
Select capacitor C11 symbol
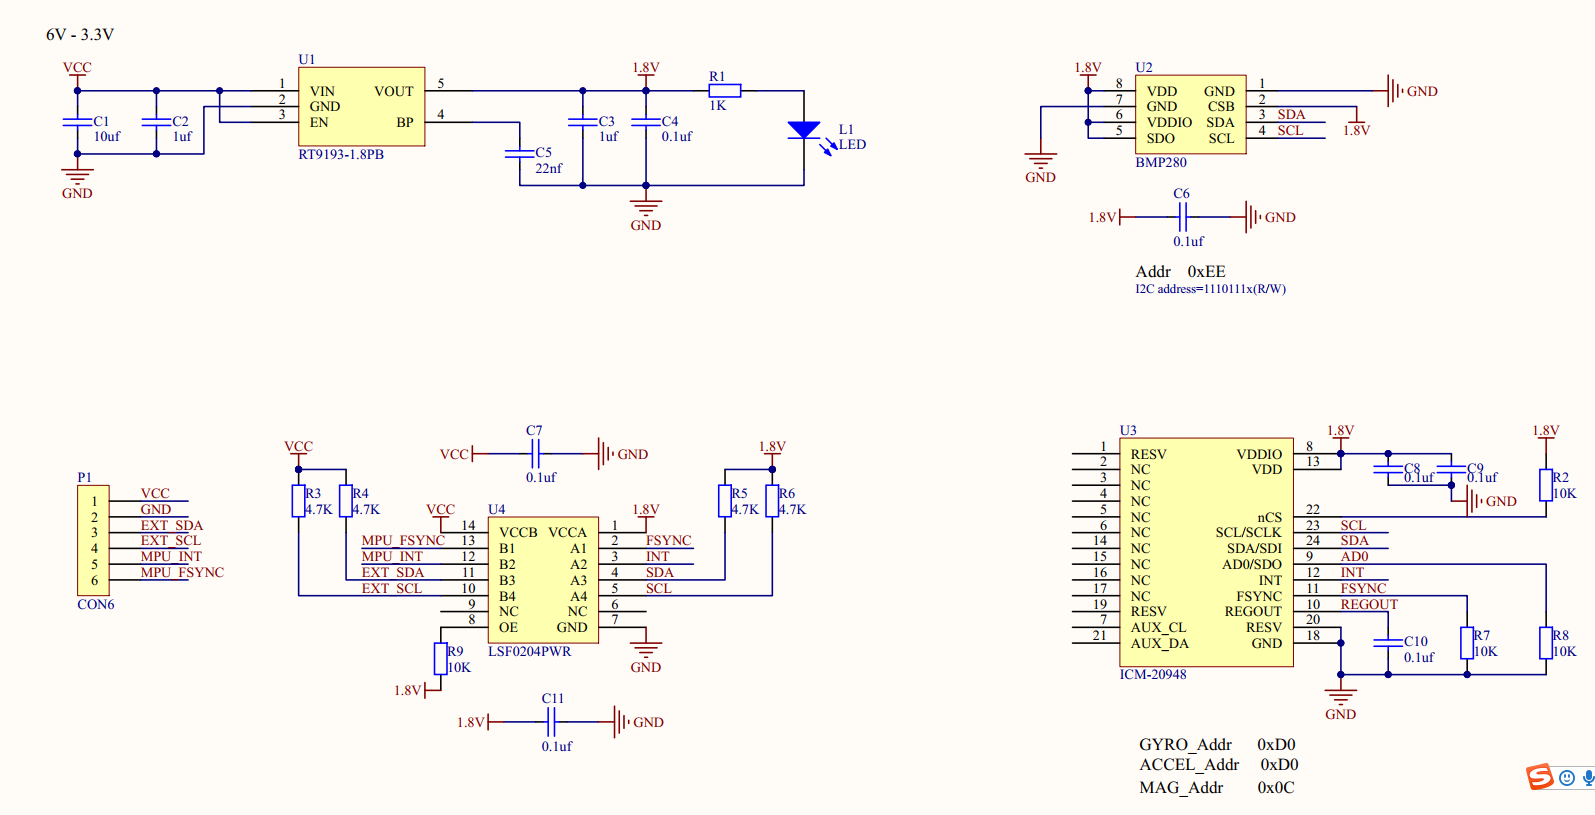551,721
